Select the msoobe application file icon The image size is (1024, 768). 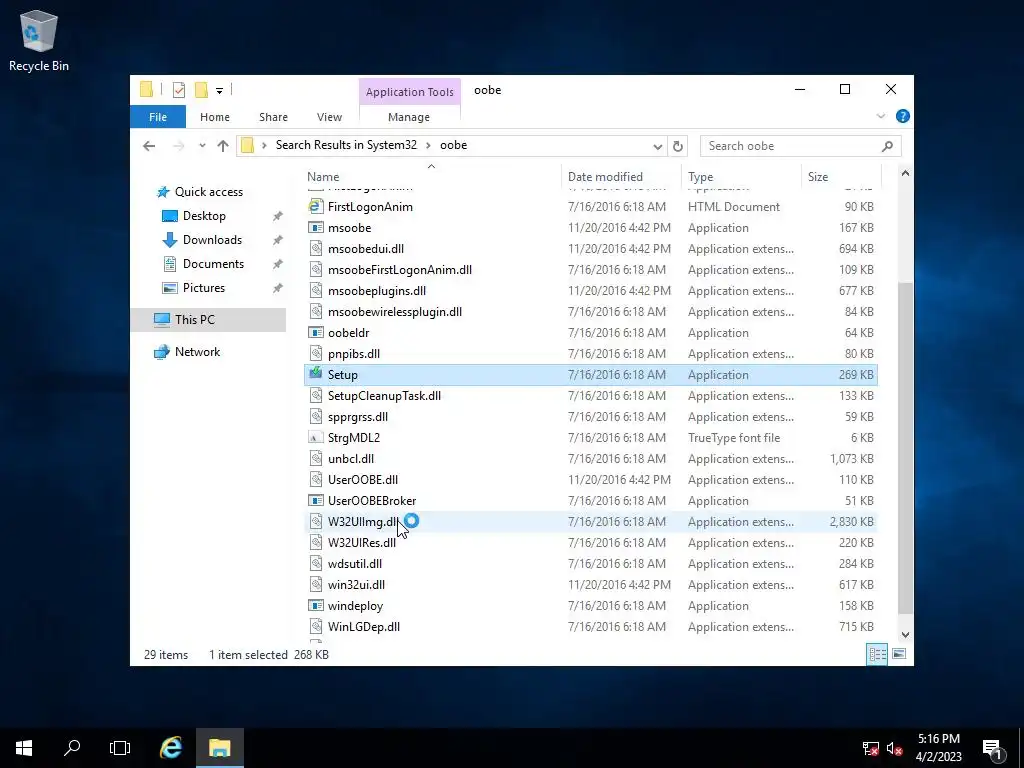coord(316,228)
